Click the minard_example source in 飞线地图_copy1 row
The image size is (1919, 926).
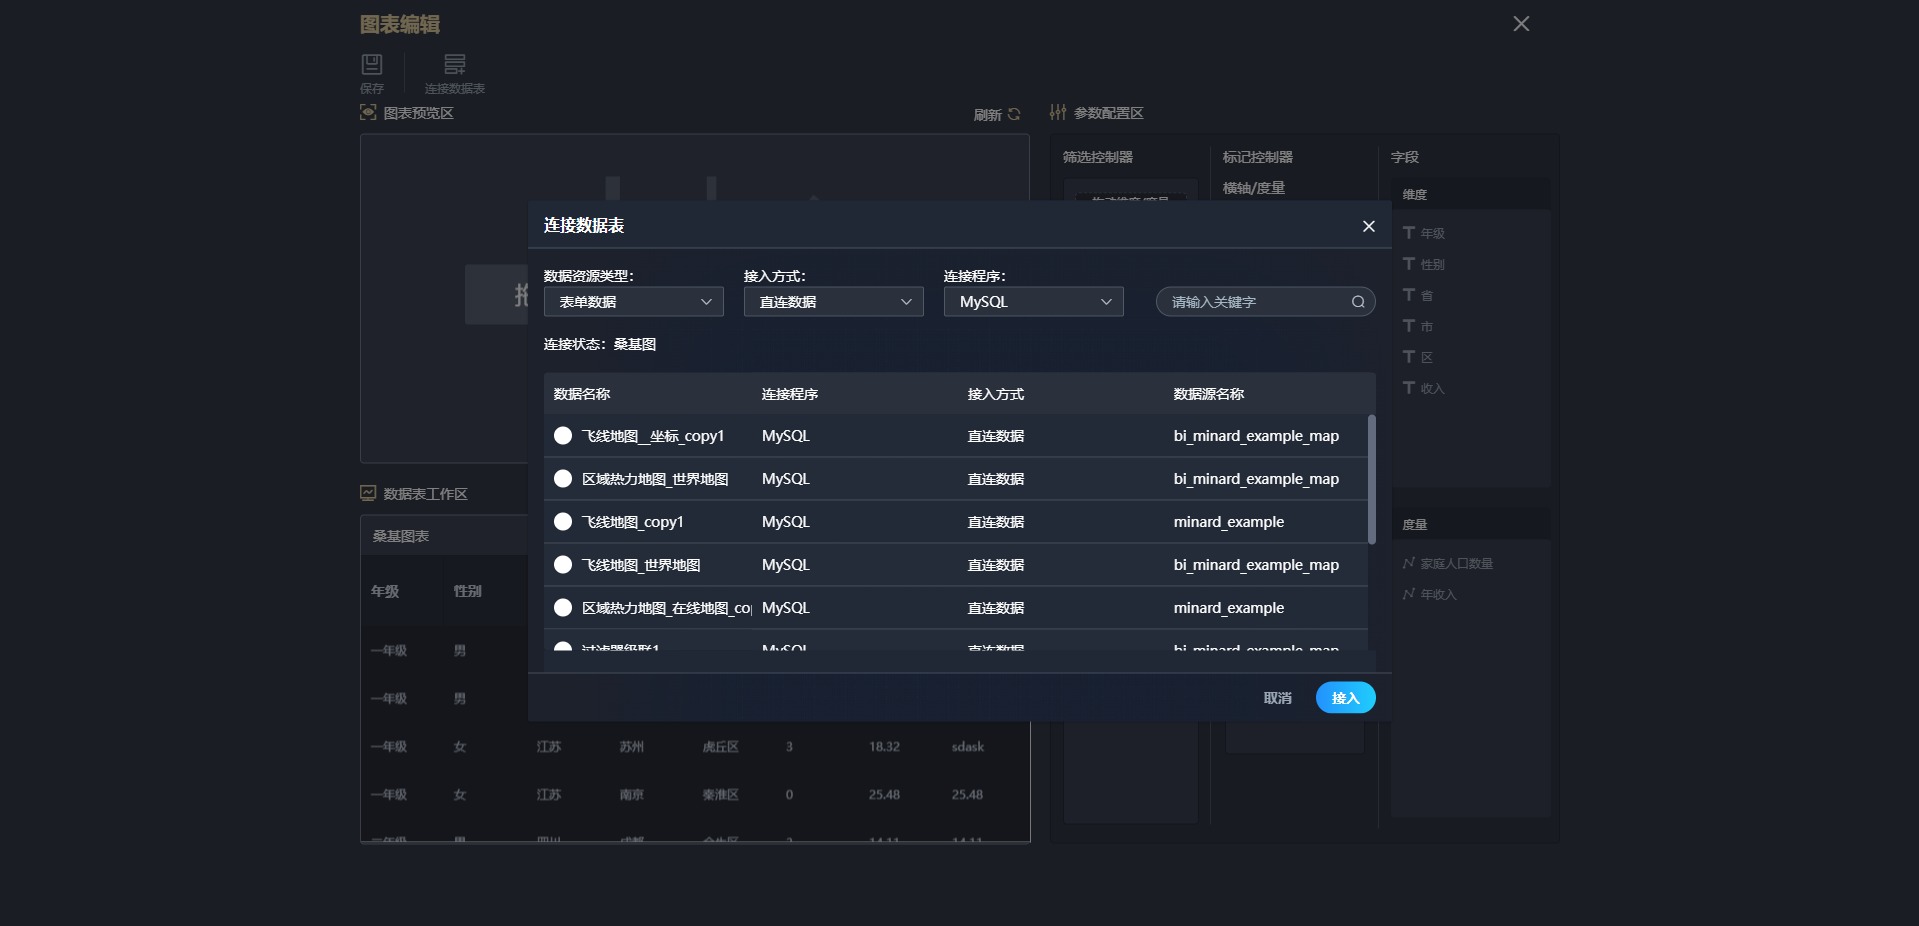point(1229,522)
